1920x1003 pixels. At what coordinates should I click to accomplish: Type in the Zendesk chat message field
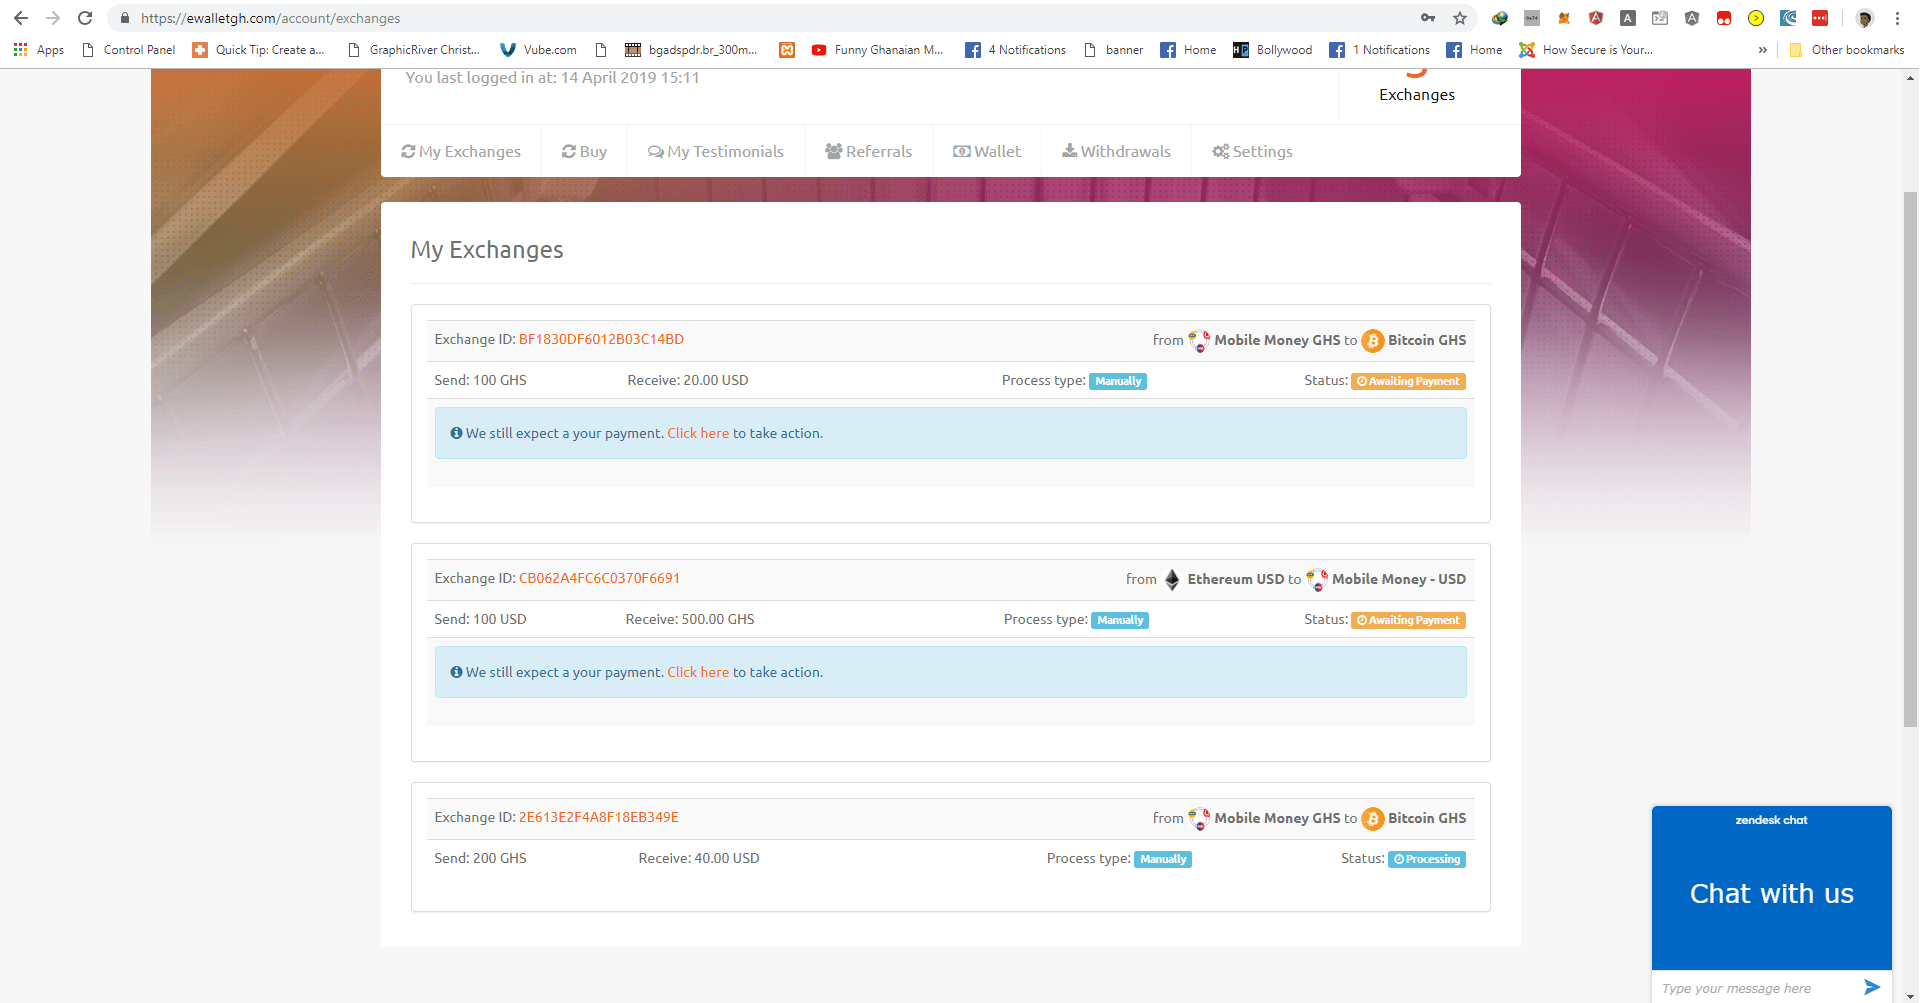coord(1750,988)
